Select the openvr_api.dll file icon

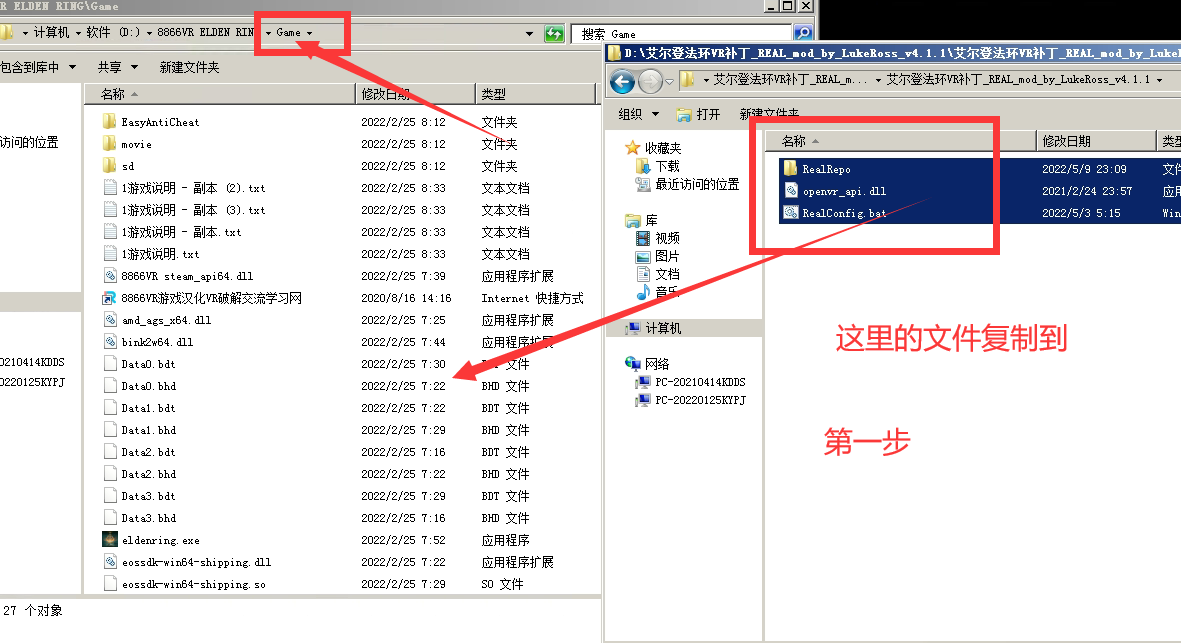791,190
